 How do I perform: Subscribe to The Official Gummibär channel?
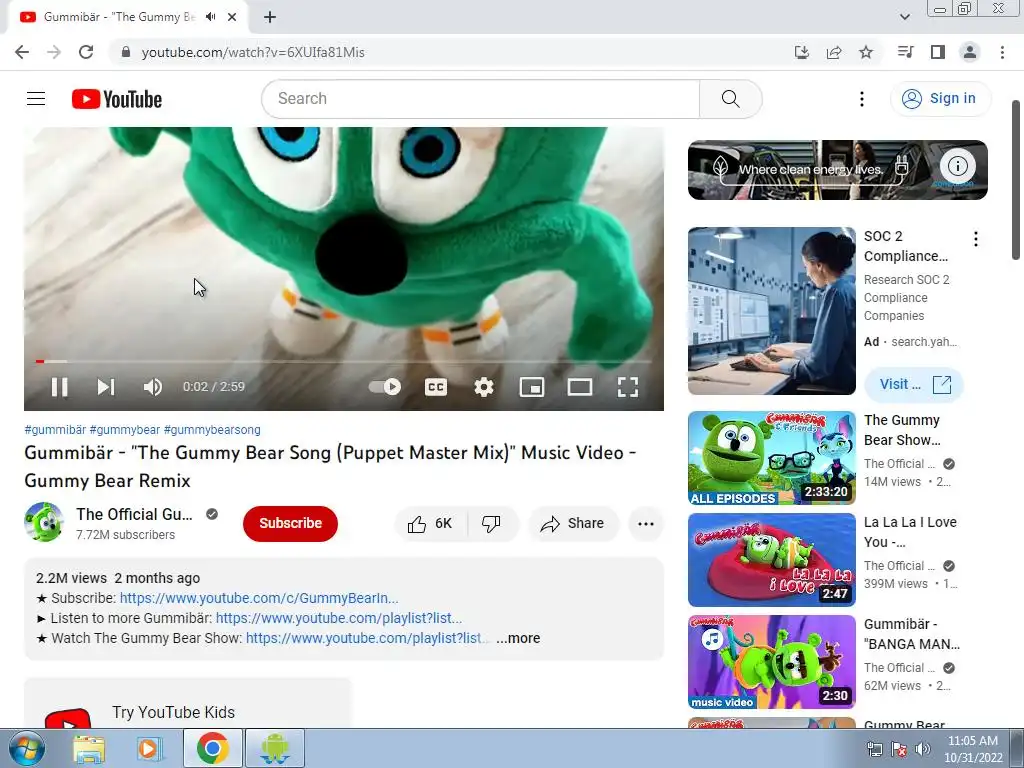[x=291, y=523]
